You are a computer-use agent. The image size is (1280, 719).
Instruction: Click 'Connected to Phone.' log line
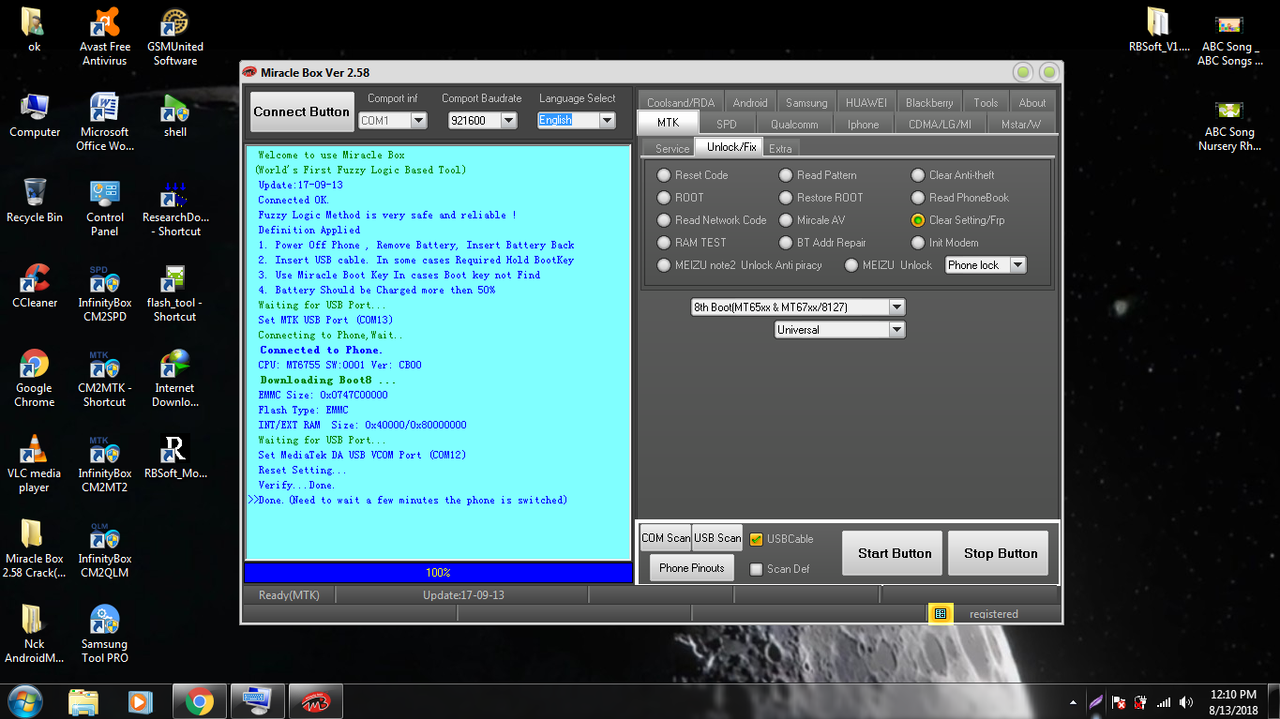point(321,350)
